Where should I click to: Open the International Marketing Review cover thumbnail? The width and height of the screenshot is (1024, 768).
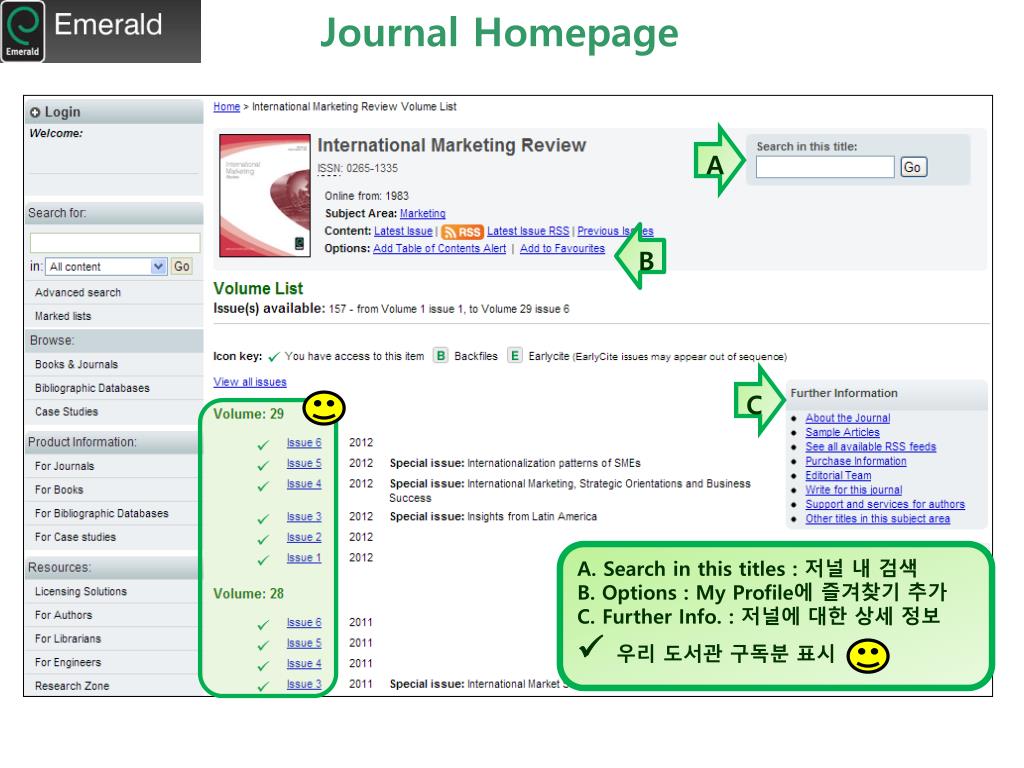coord(264,195)
